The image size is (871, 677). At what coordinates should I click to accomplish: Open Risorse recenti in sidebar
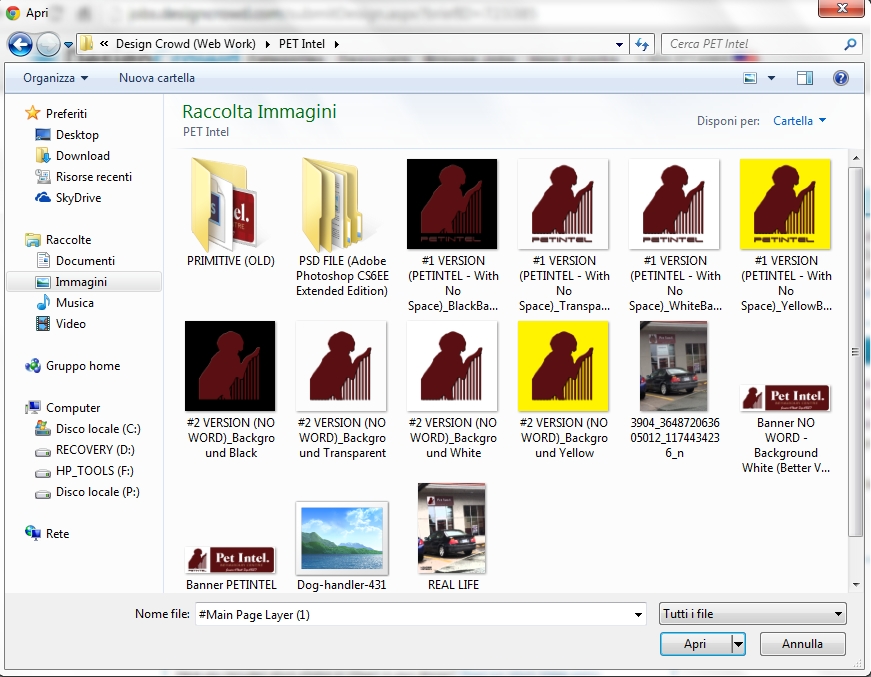click(x=83, y=177)
